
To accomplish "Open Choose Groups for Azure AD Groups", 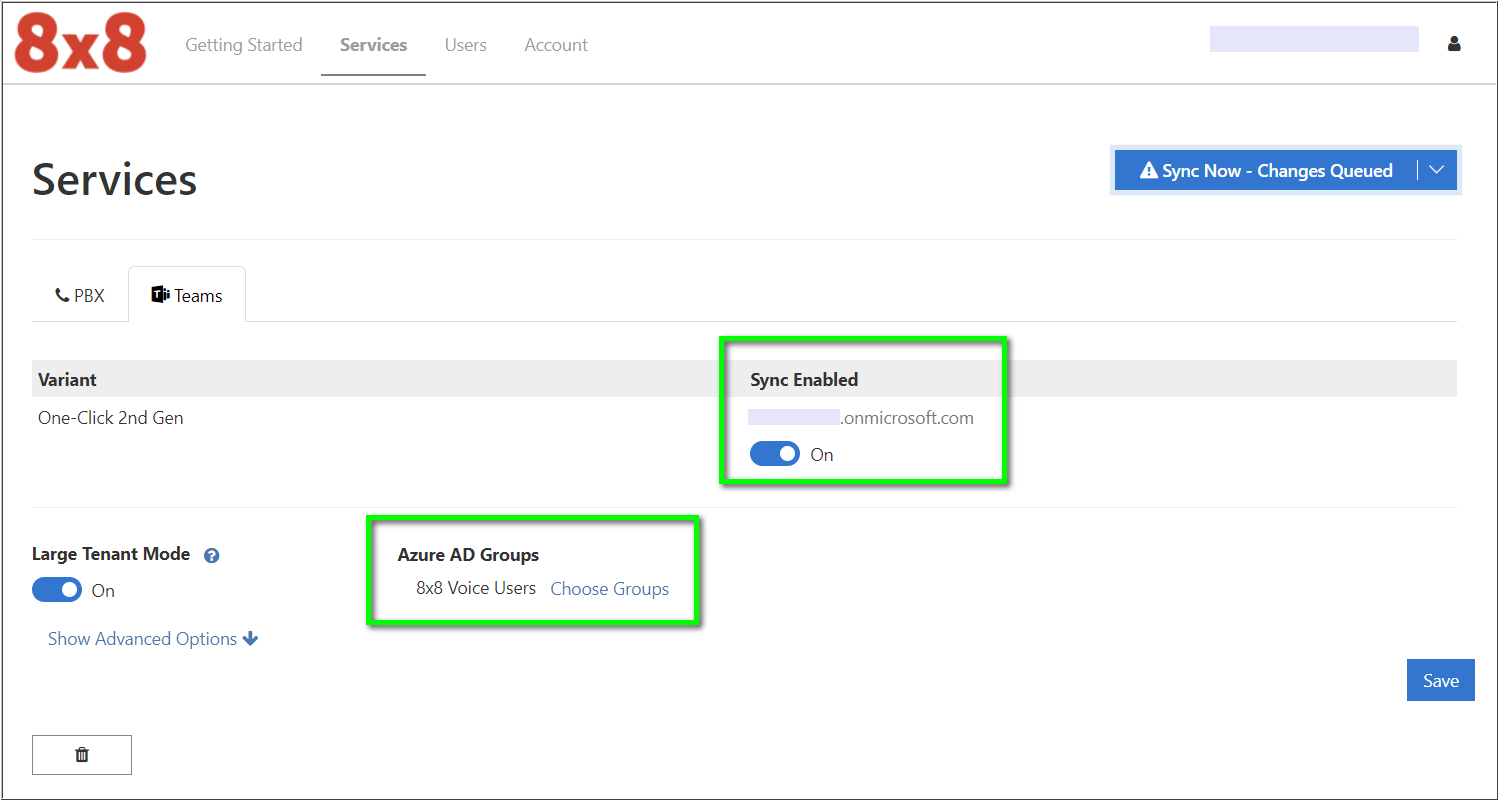I will pyautogui.click(x=610, y=588).
